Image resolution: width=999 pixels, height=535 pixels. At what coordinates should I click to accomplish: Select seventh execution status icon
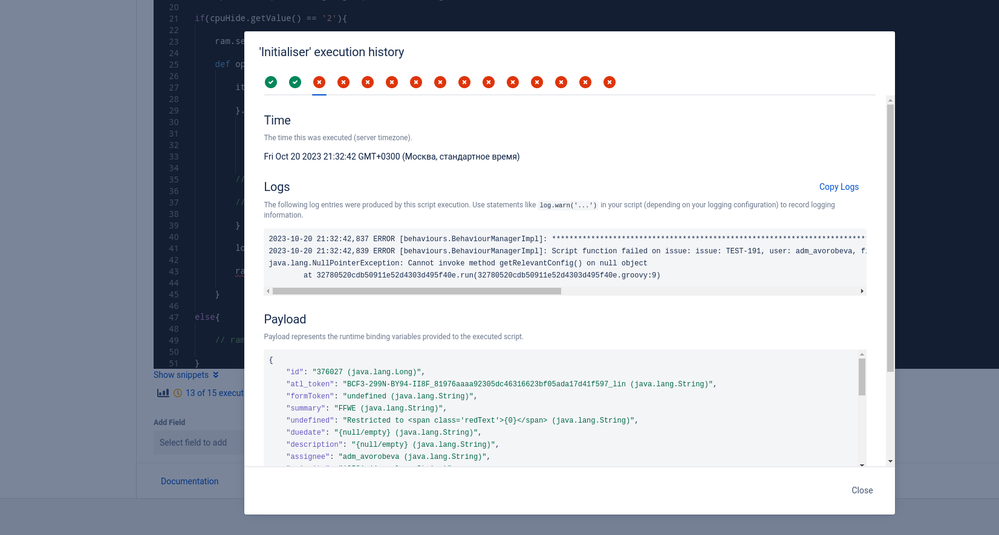[416, 82]
